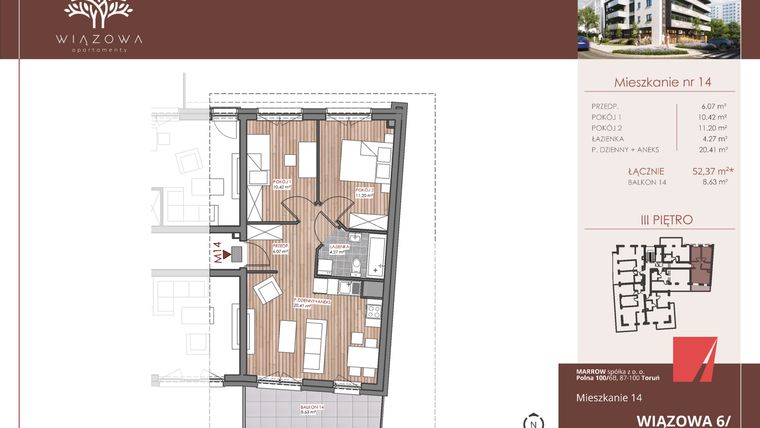Click the ŁĄCZNIE total label
The width and height of the screenshot is (760, 428).
[x=646, y=172]
